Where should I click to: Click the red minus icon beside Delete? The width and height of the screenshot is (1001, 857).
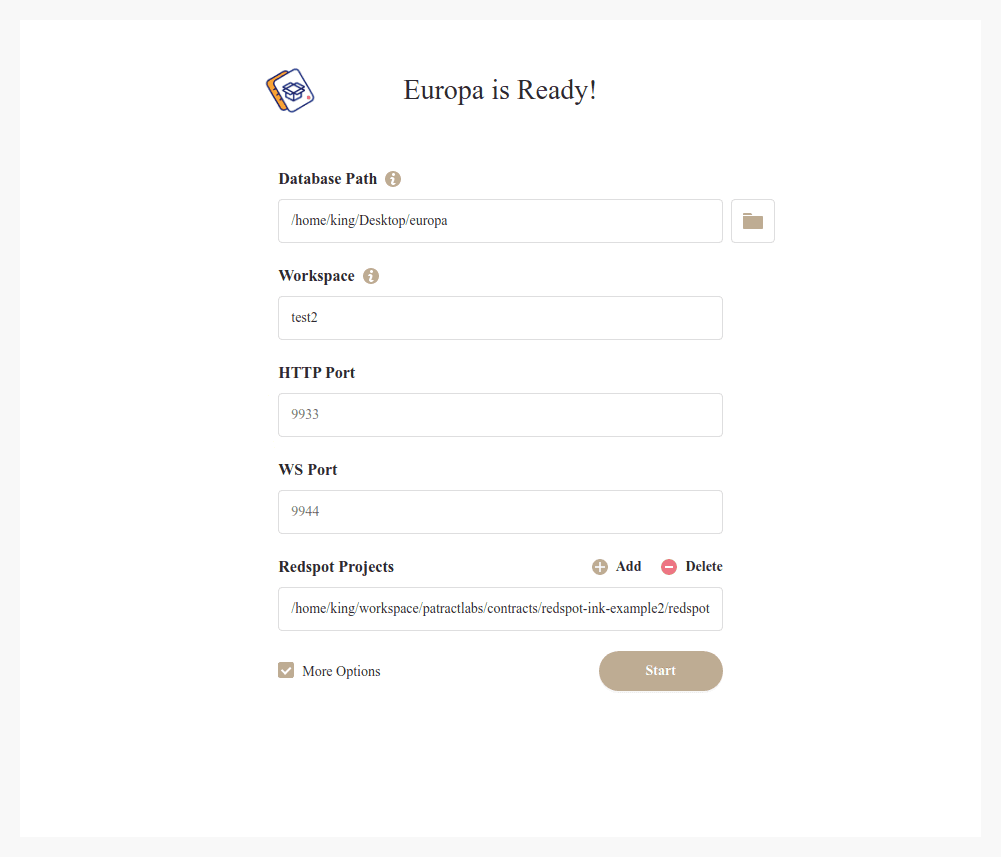[669, 567]
